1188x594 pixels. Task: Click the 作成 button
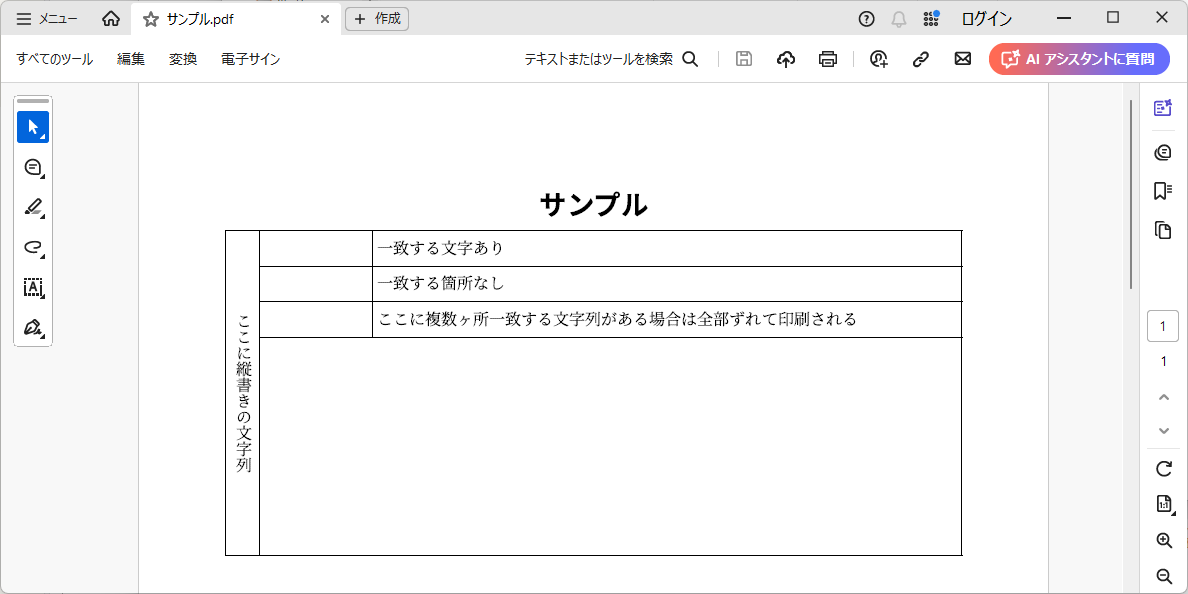pyautogui.click(x=377, y=19)
